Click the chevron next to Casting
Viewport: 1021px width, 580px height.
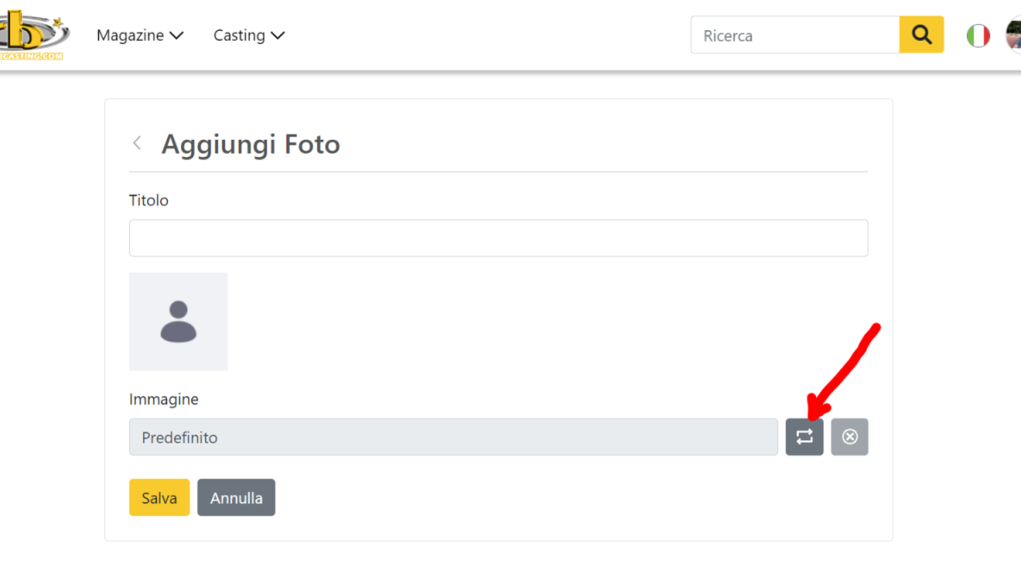point(278,36)
